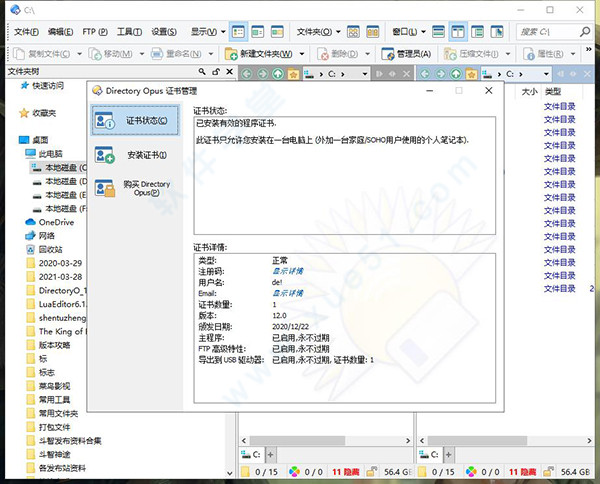Expand dropdown next to 新建文件夹(W)
The width and height of the screenshot is (600, 484).
coord(302,54)
